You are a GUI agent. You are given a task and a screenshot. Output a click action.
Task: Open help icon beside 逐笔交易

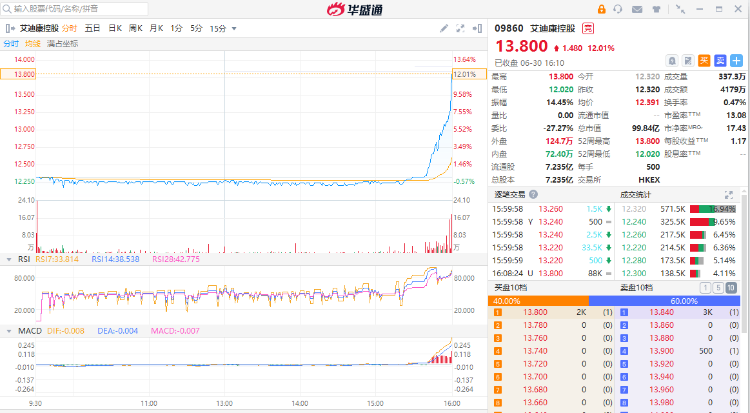pos(533,194)
